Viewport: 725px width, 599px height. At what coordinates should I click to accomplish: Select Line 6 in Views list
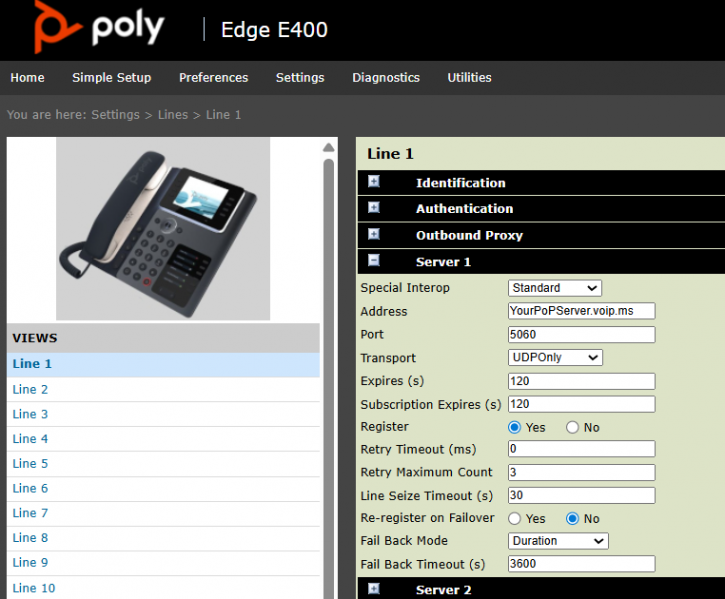[163, 489]
